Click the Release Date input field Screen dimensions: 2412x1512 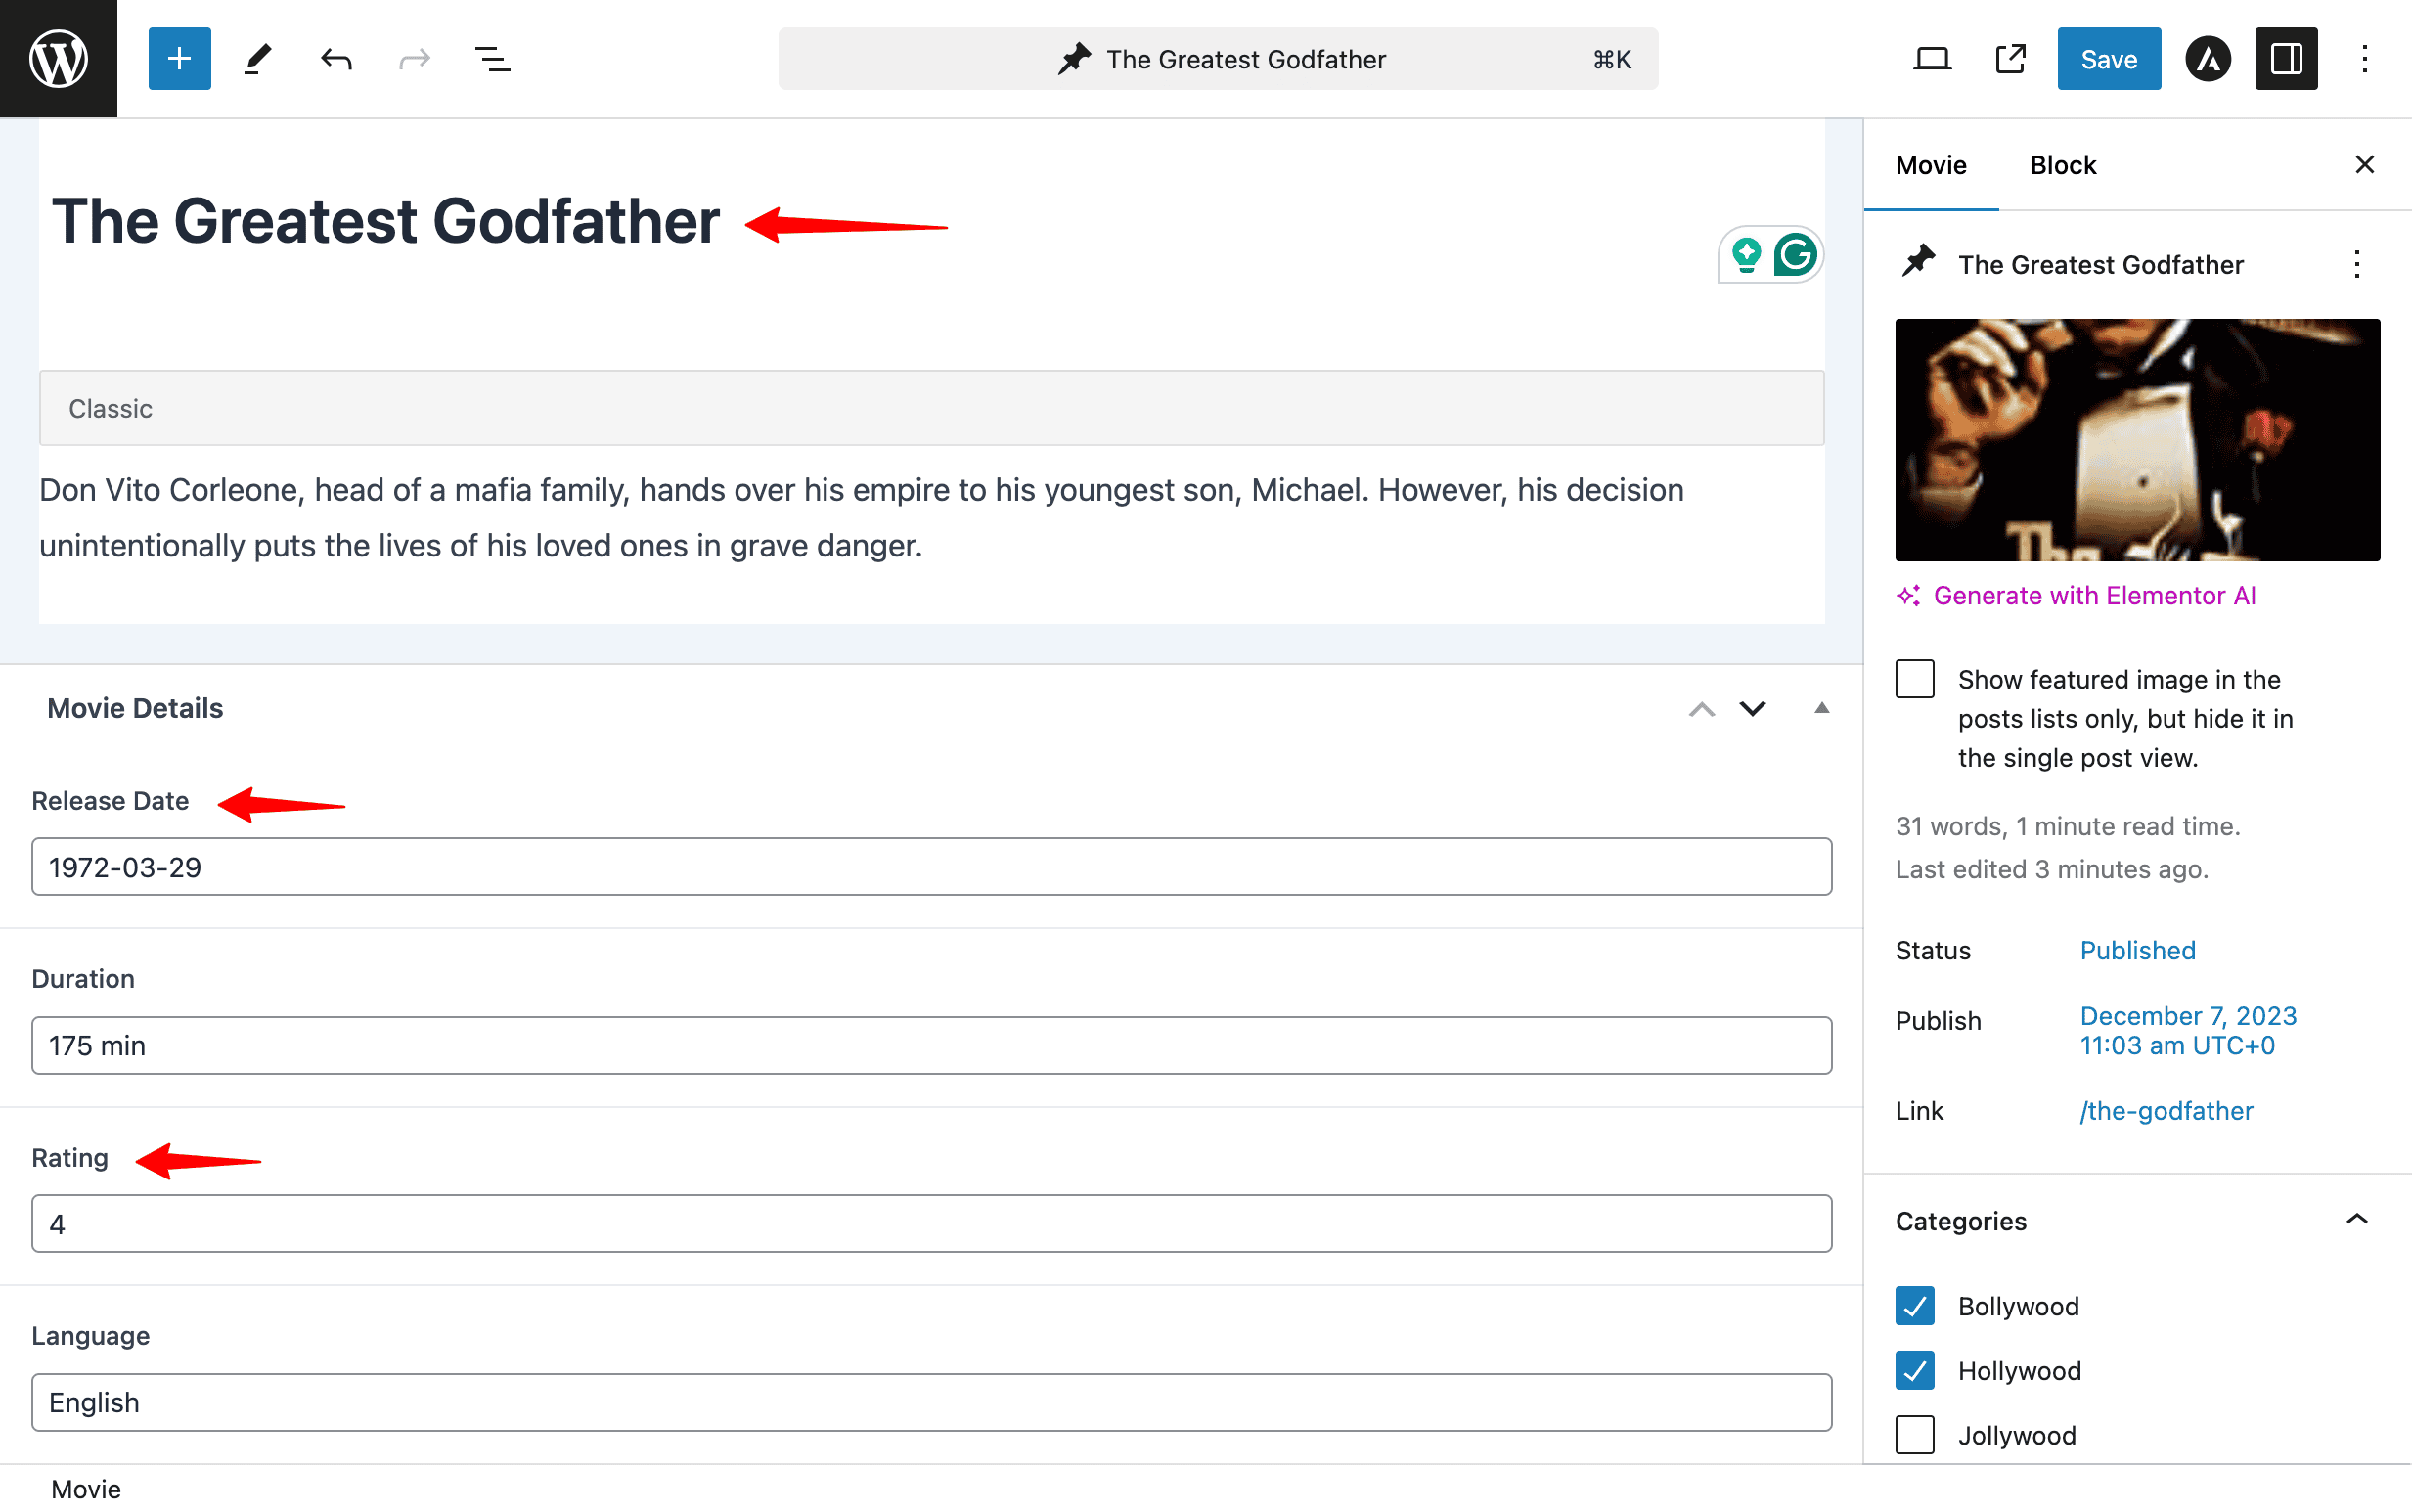coord(932,867)
